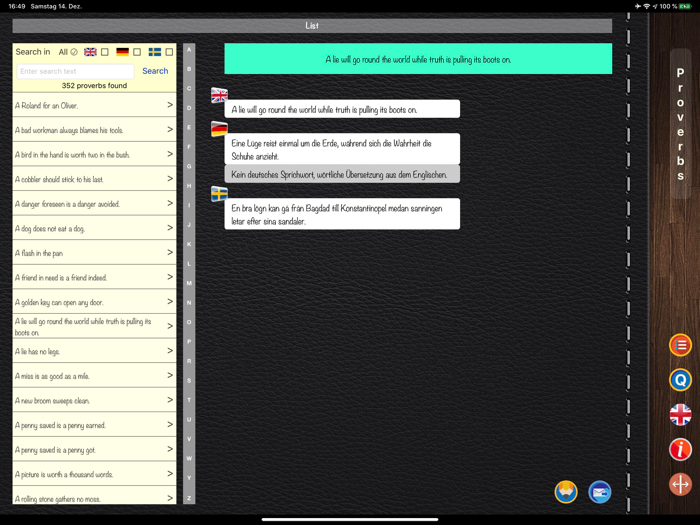Select the highlighted 'A lie will go round the world' list row
Screen dimensions: 700x525
click(x=94, y=326)
